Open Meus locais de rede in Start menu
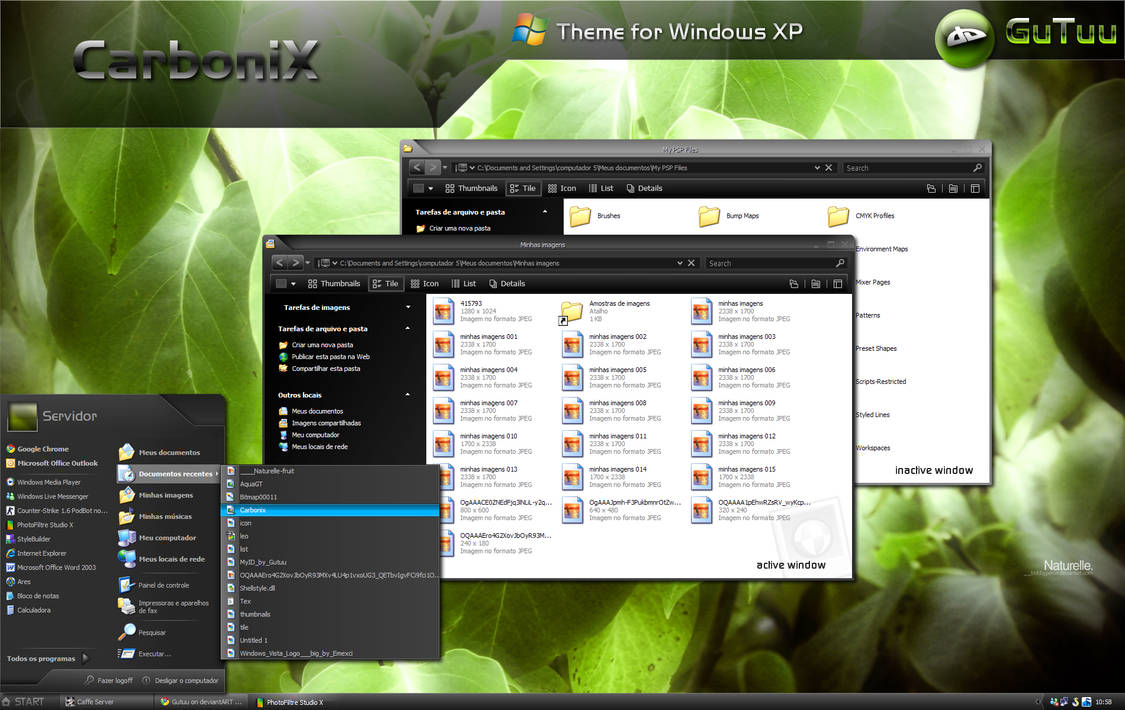The width and height of the screenshot is (1125, 710). tap(162, 559)
